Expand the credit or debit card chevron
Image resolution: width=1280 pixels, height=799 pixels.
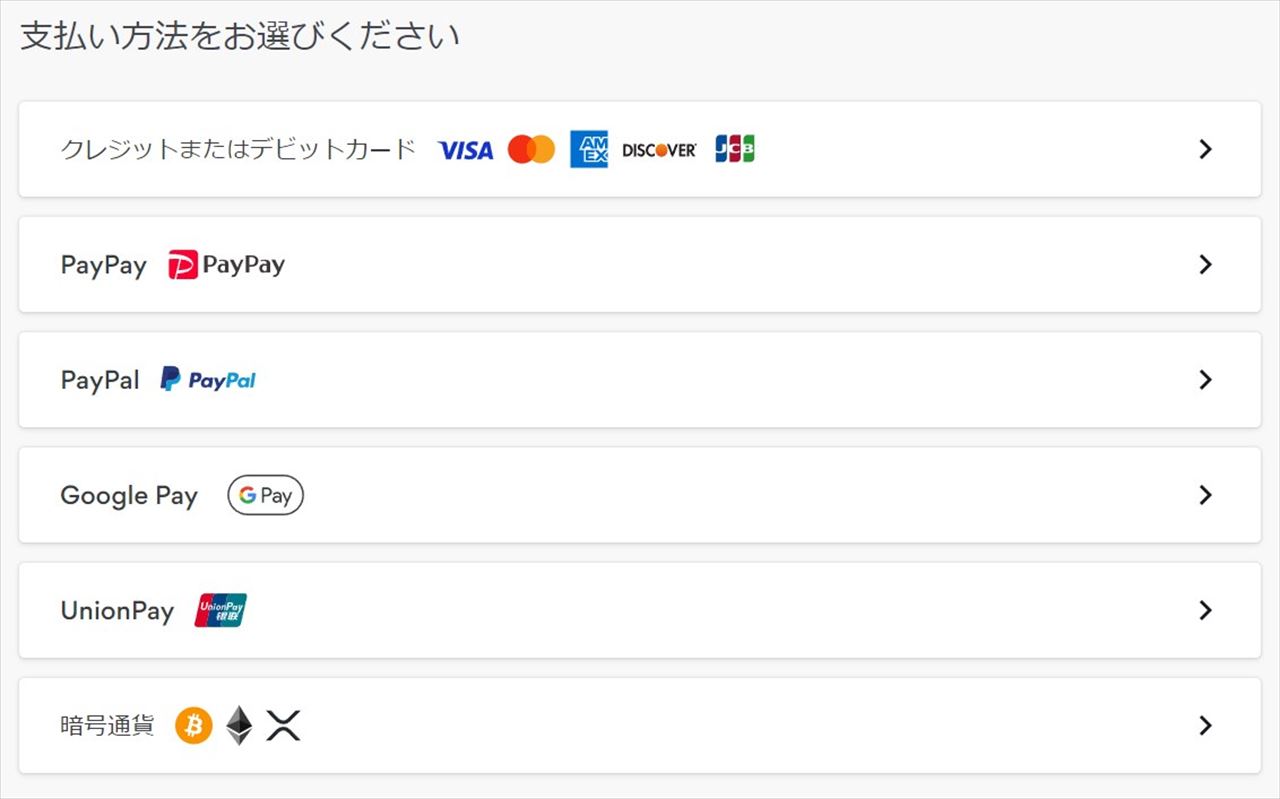point(1205,149)
